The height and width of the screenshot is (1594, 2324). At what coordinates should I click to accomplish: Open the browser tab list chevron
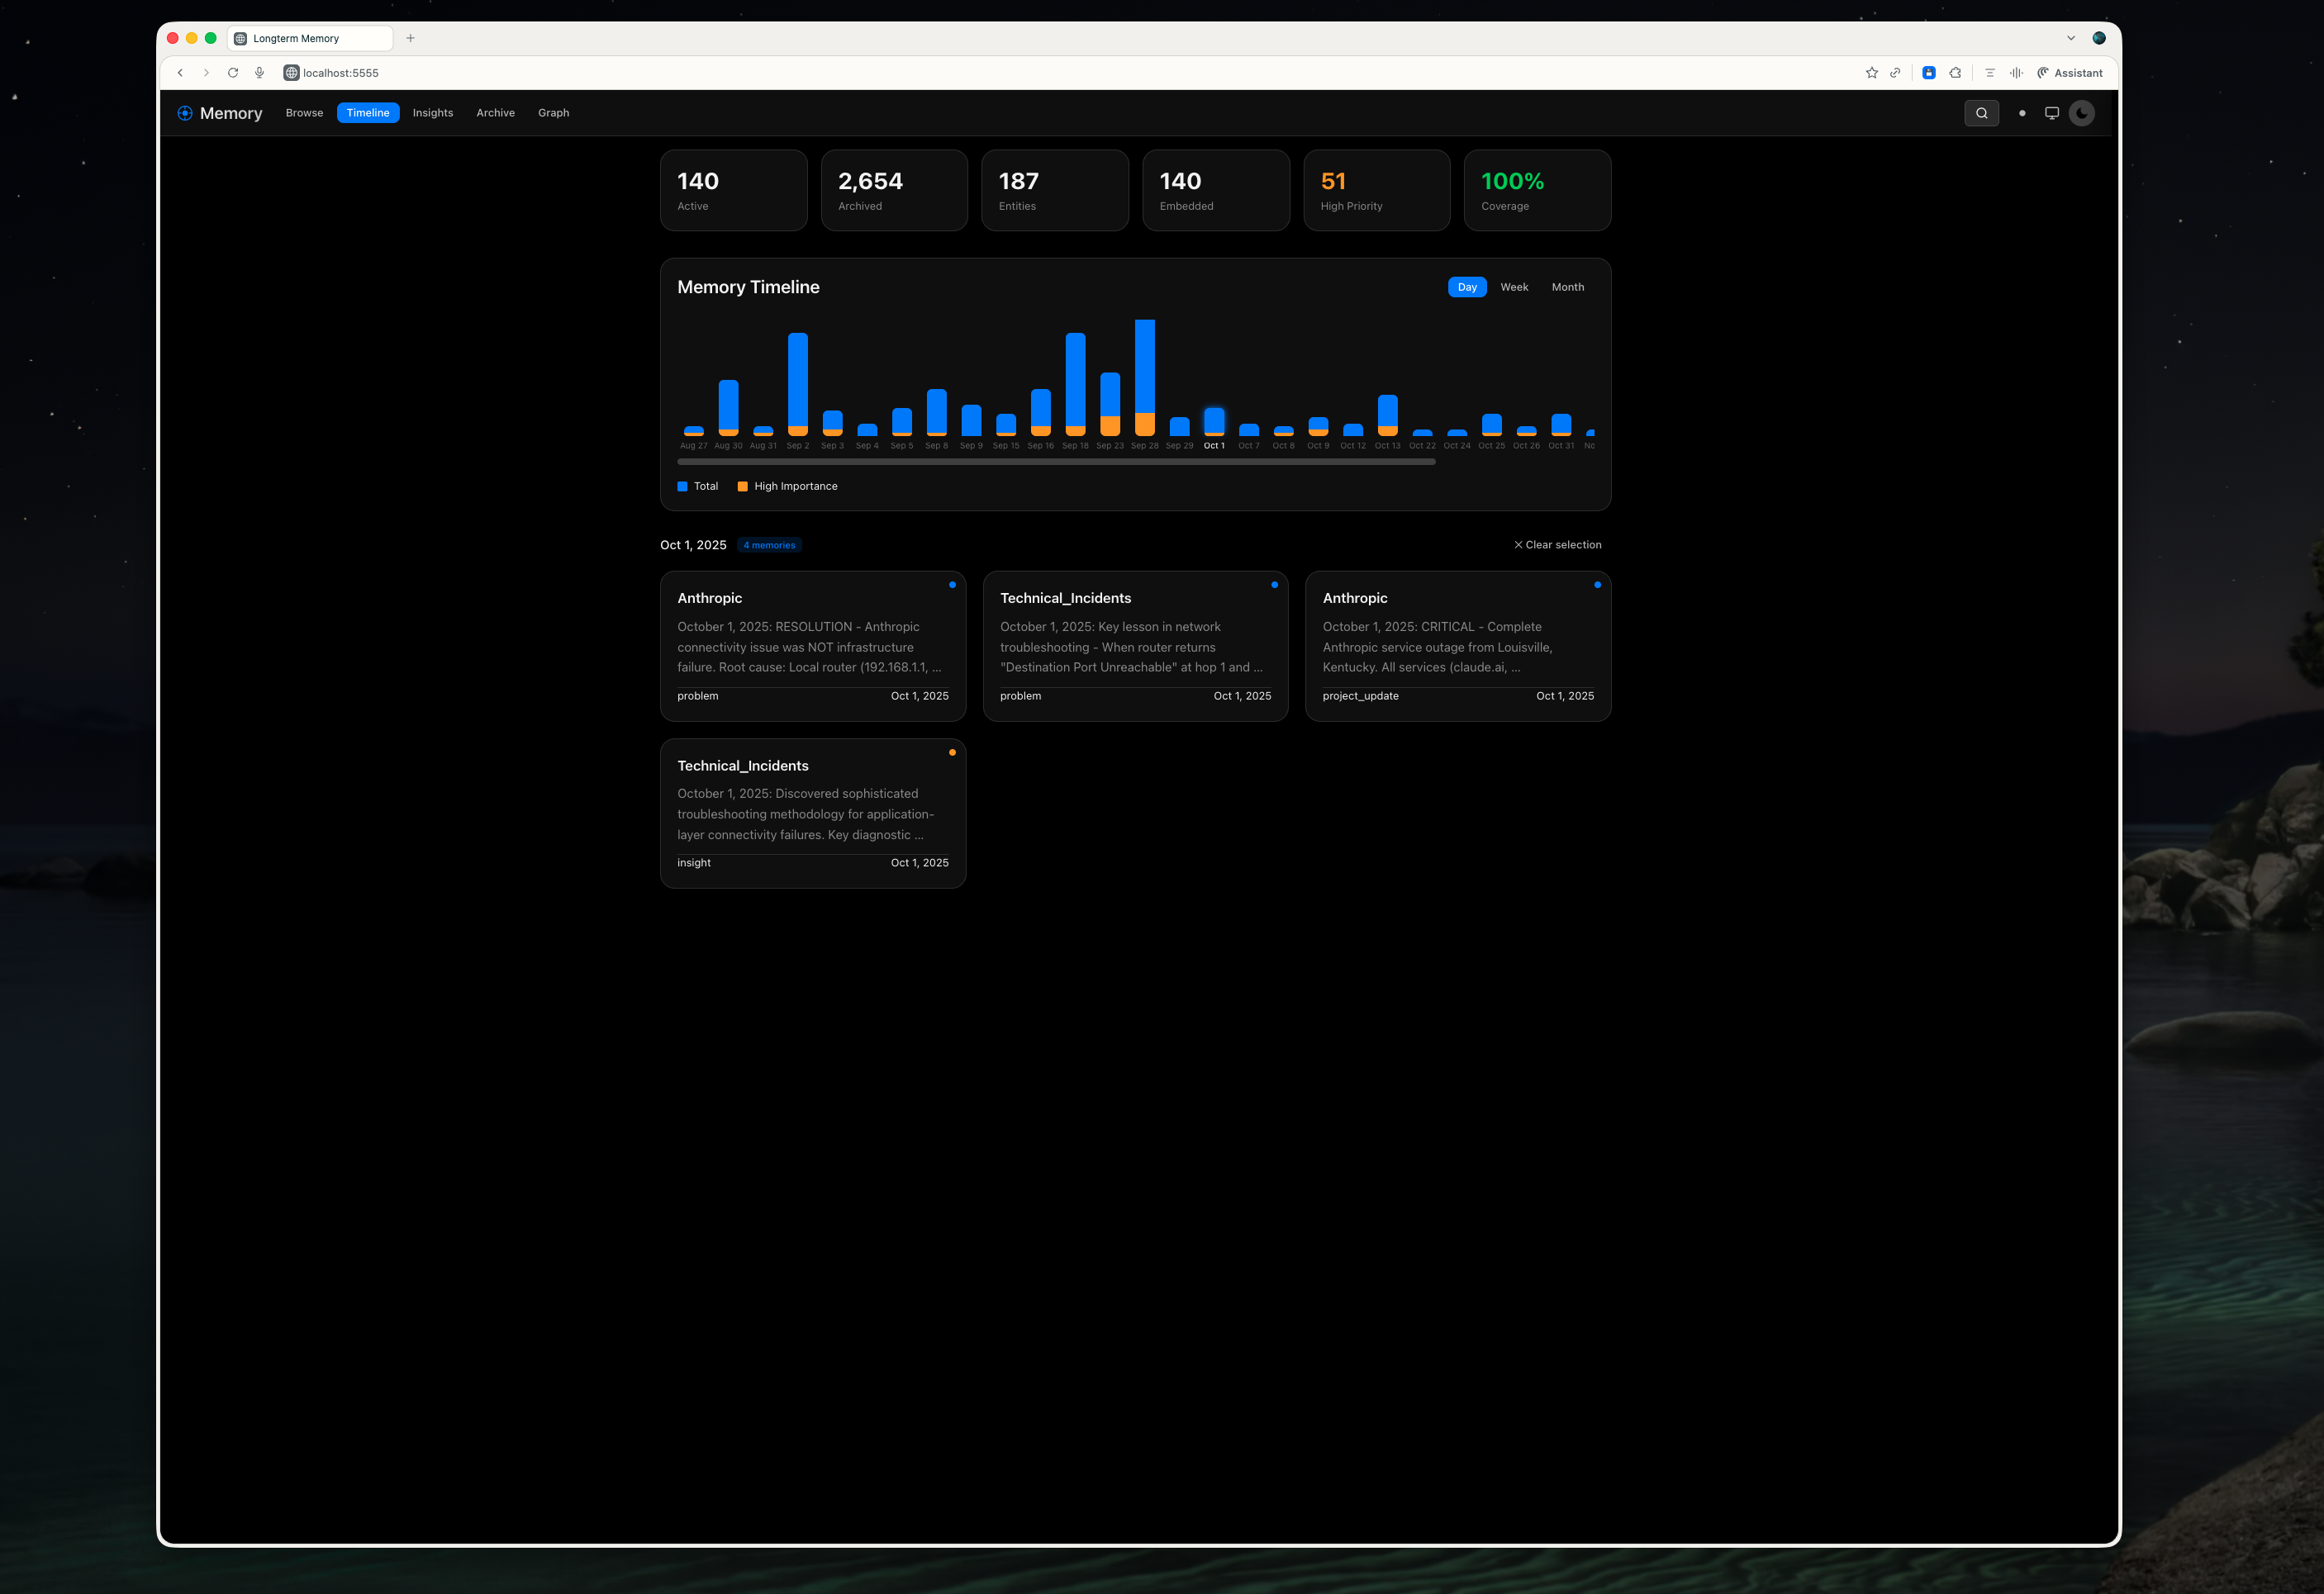(2070, 37)
